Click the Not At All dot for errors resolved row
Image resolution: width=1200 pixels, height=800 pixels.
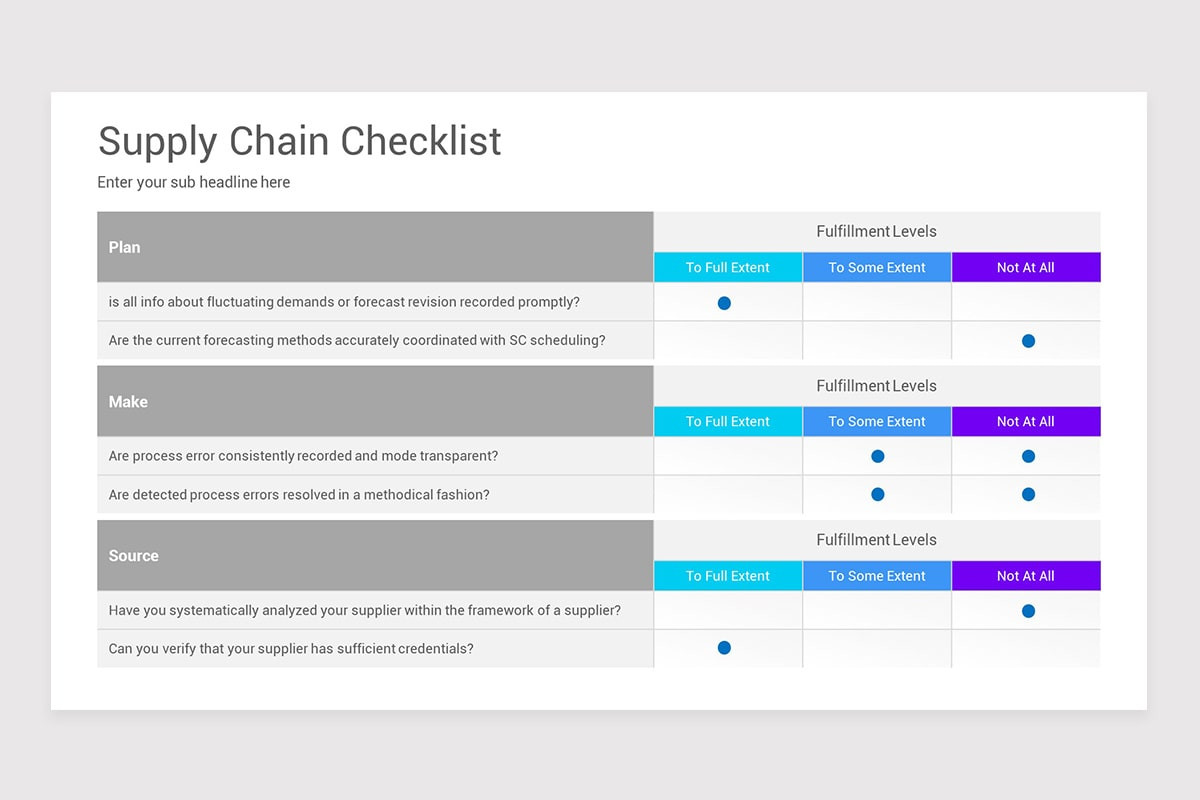1028,494
